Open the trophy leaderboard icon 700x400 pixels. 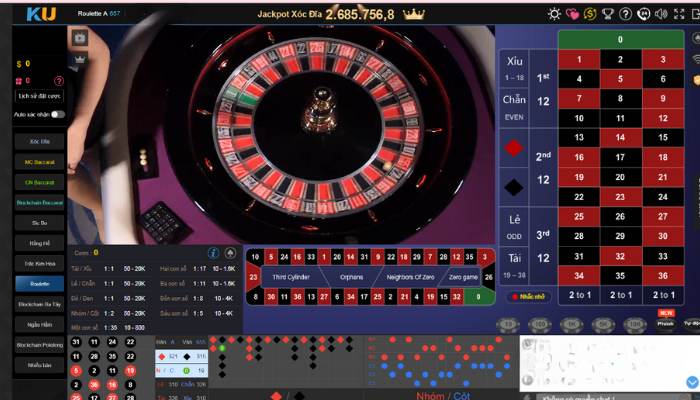[608, 14]
